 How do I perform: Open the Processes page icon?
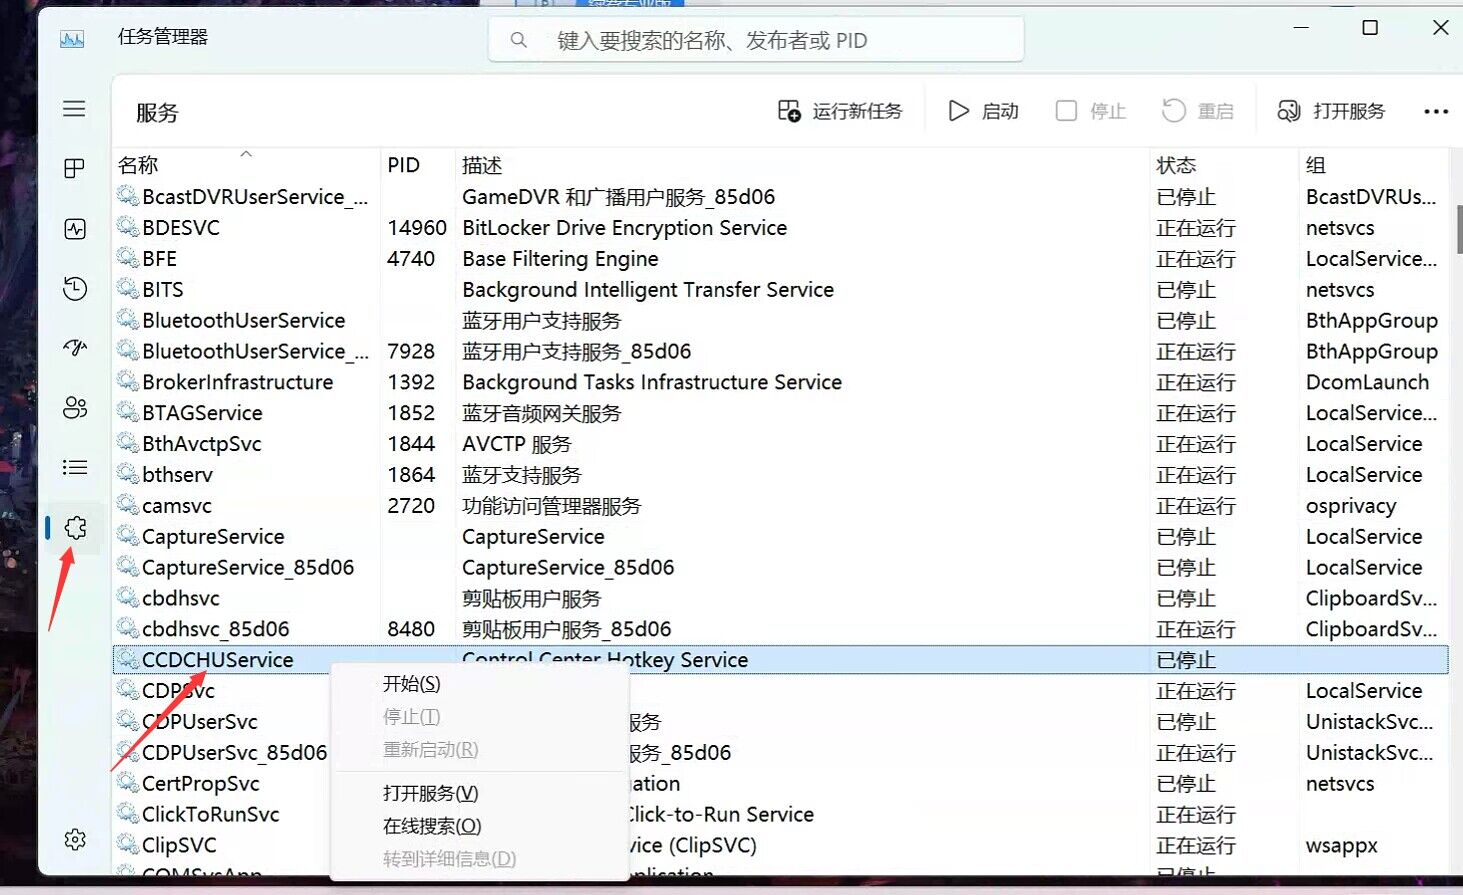[73, 168]
